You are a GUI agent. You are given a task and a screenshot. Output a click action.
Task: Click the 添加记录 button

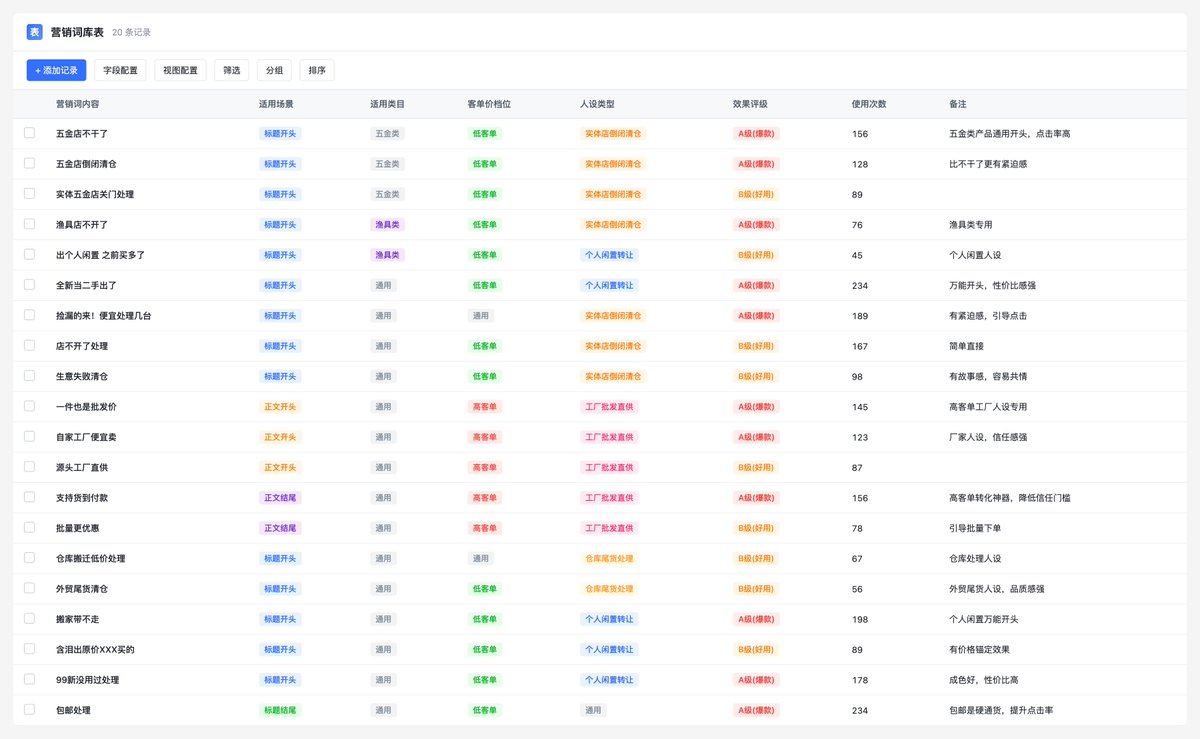tap(56, 70)
